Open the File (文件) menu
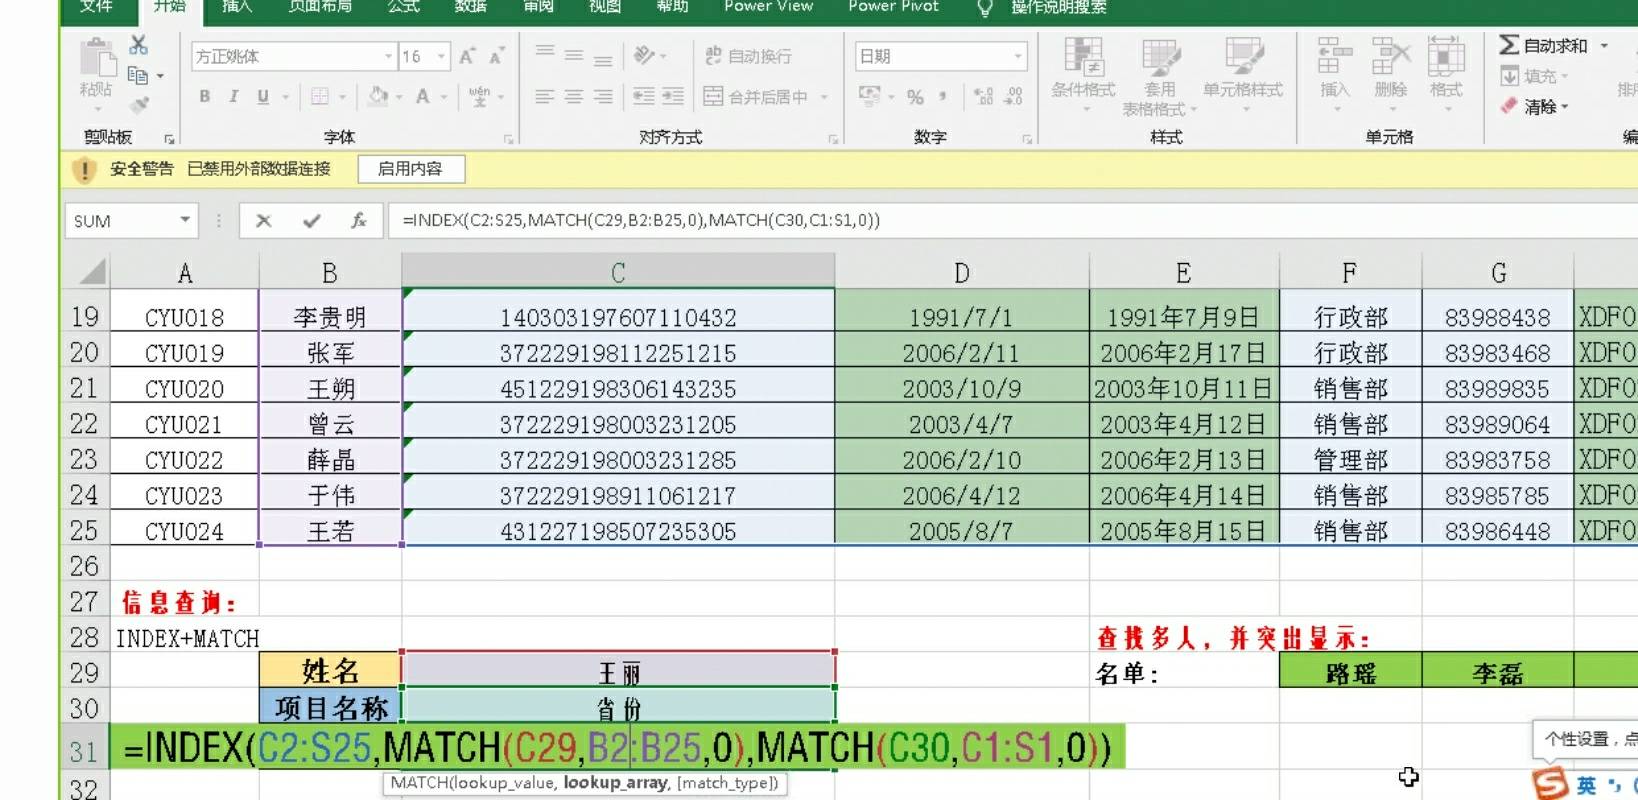The width and height of the screenshot is (1638, 800). [96, 7]
